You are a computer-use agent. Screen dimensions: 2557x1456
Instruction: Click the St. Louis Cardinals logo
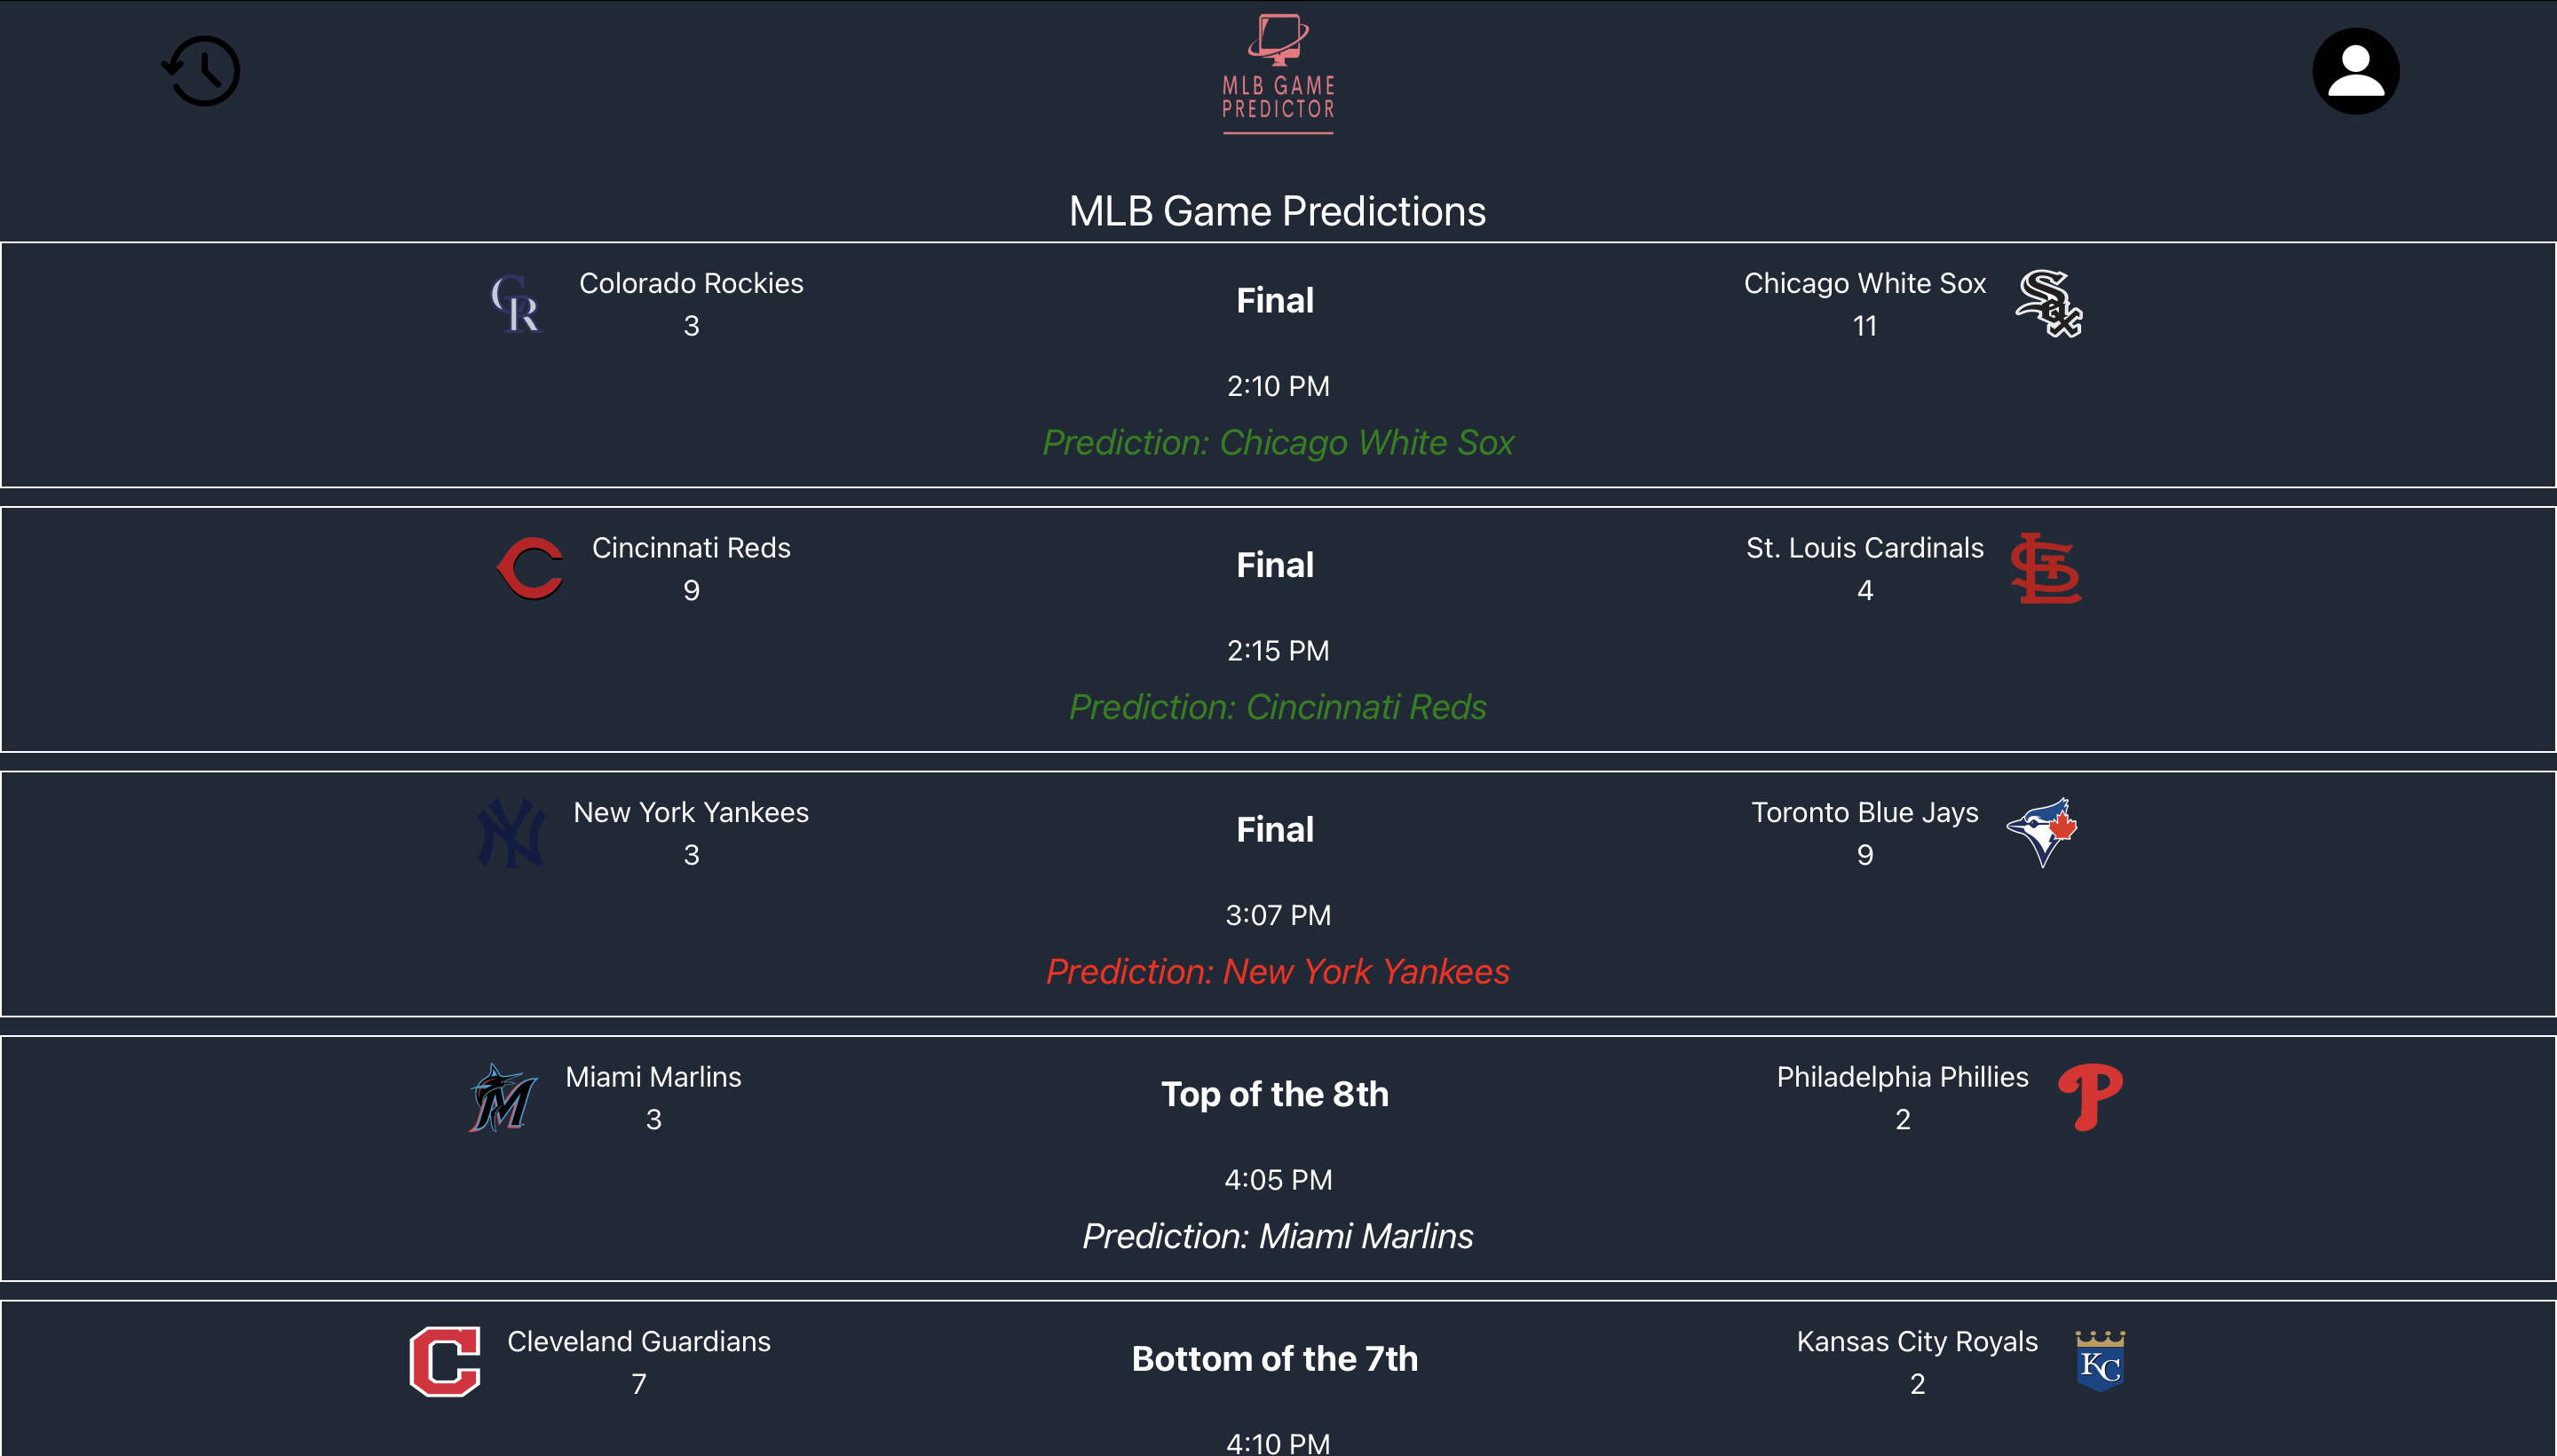point(2047,568)
